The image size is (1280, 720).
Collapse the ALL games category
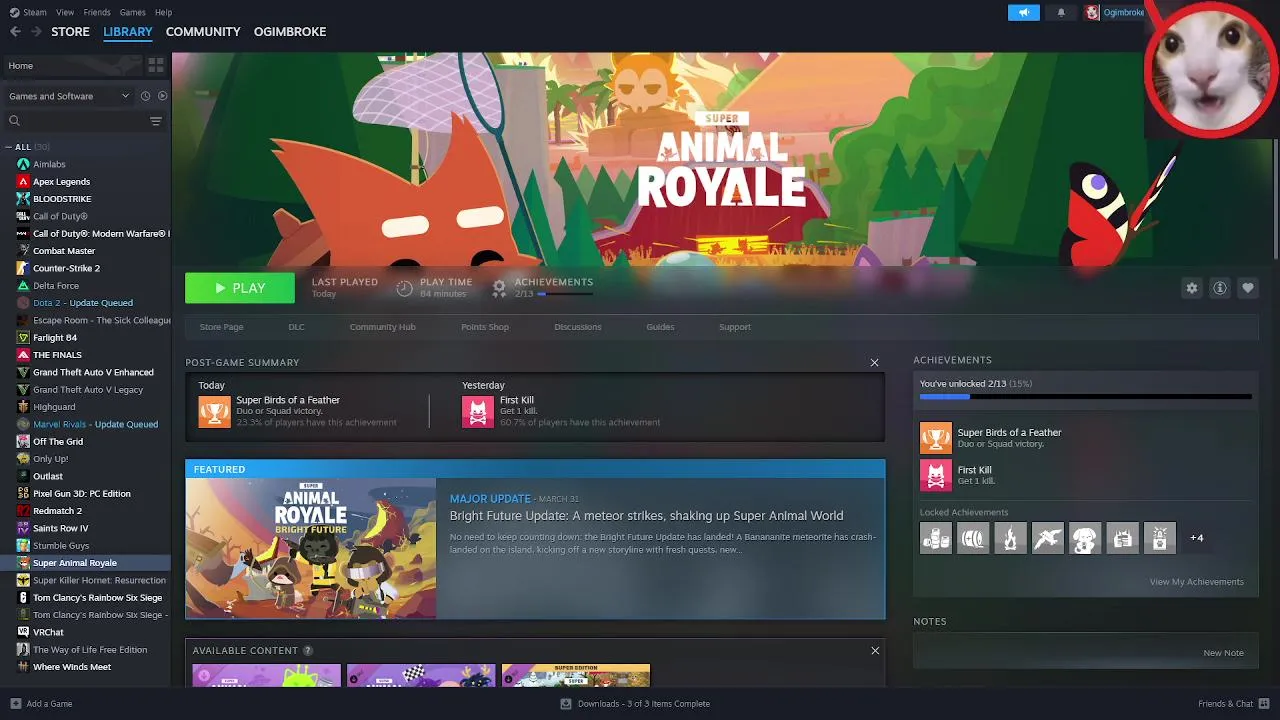[8, 147]
